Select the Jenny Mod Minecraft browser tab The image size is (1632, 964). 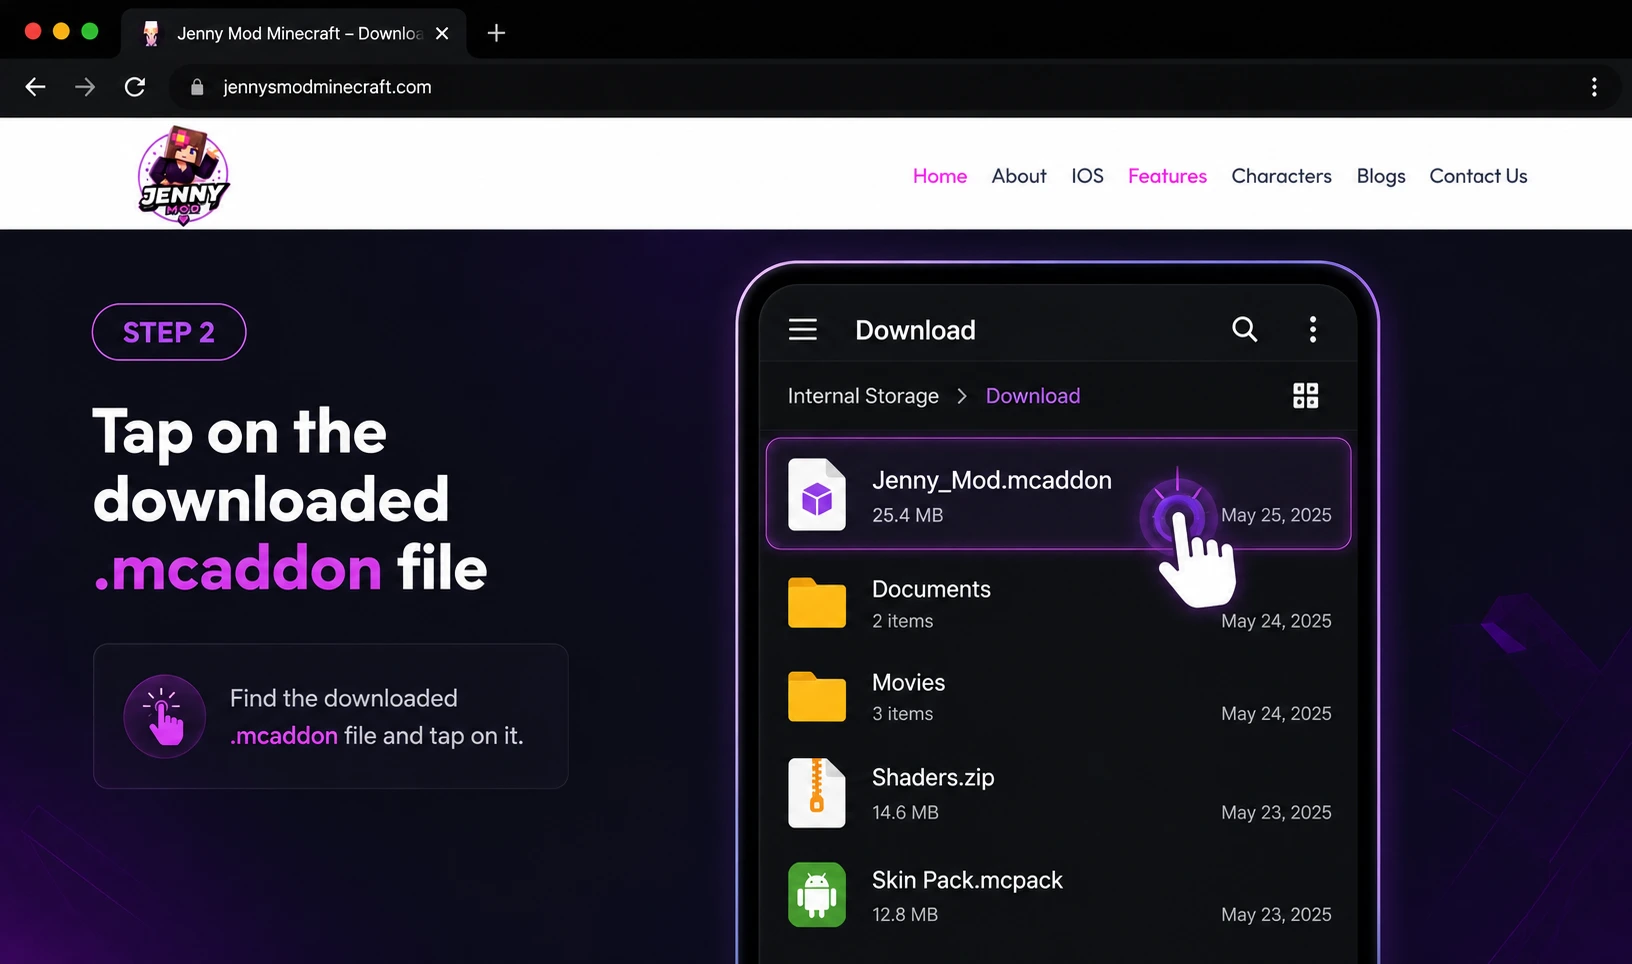[294, 33]
